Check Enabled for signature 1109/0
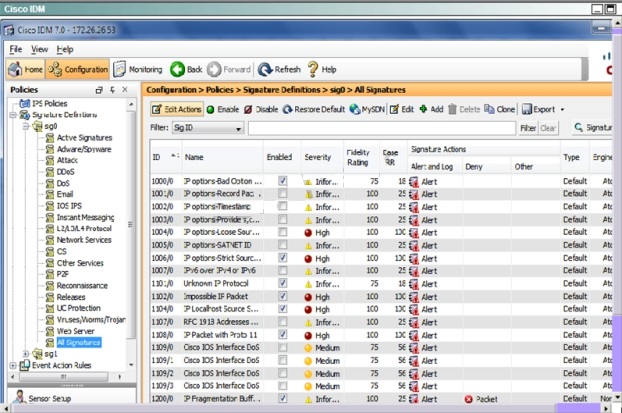The image size is (622, 413). pyautogui.click(x=282, y=348)
